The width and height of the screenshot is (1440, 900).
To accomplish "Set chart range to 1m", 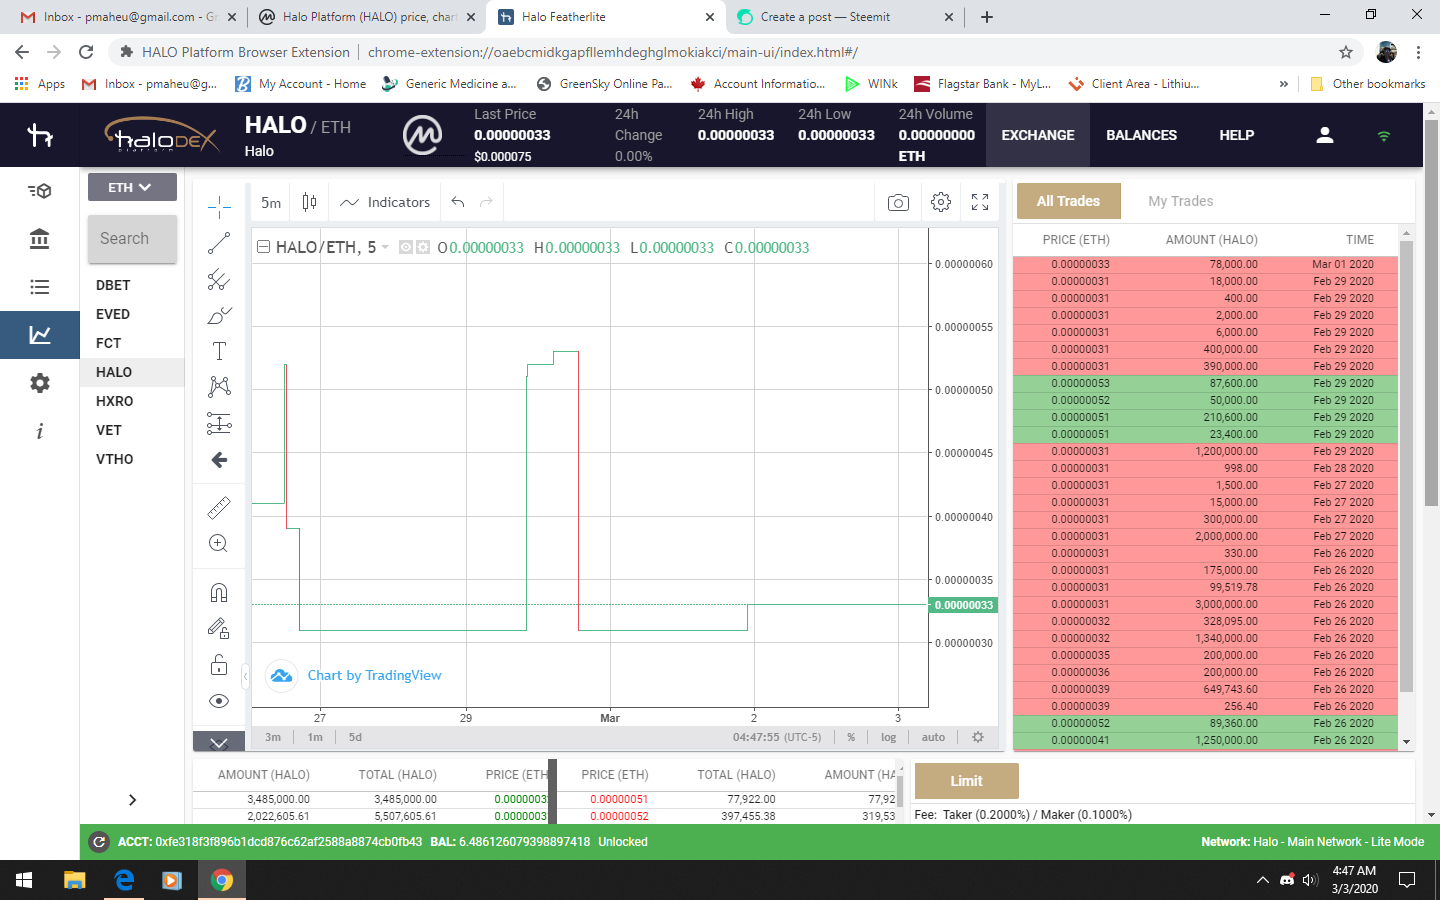I will point(315,737).
